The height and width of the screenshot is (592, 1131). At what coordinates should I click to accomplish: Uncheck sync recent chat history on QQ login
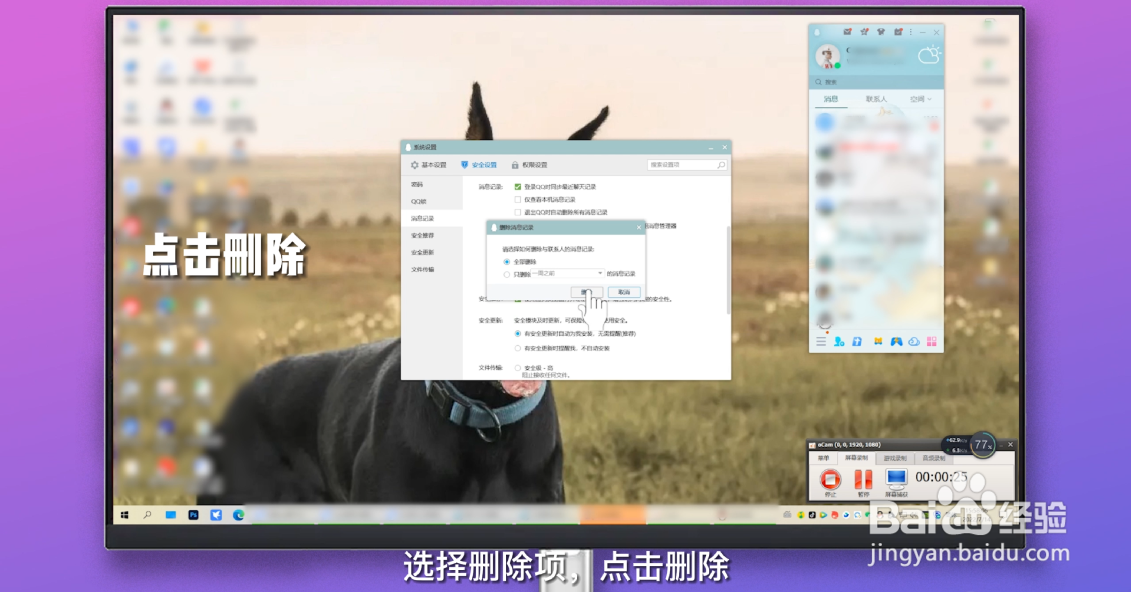pos(517,186)
